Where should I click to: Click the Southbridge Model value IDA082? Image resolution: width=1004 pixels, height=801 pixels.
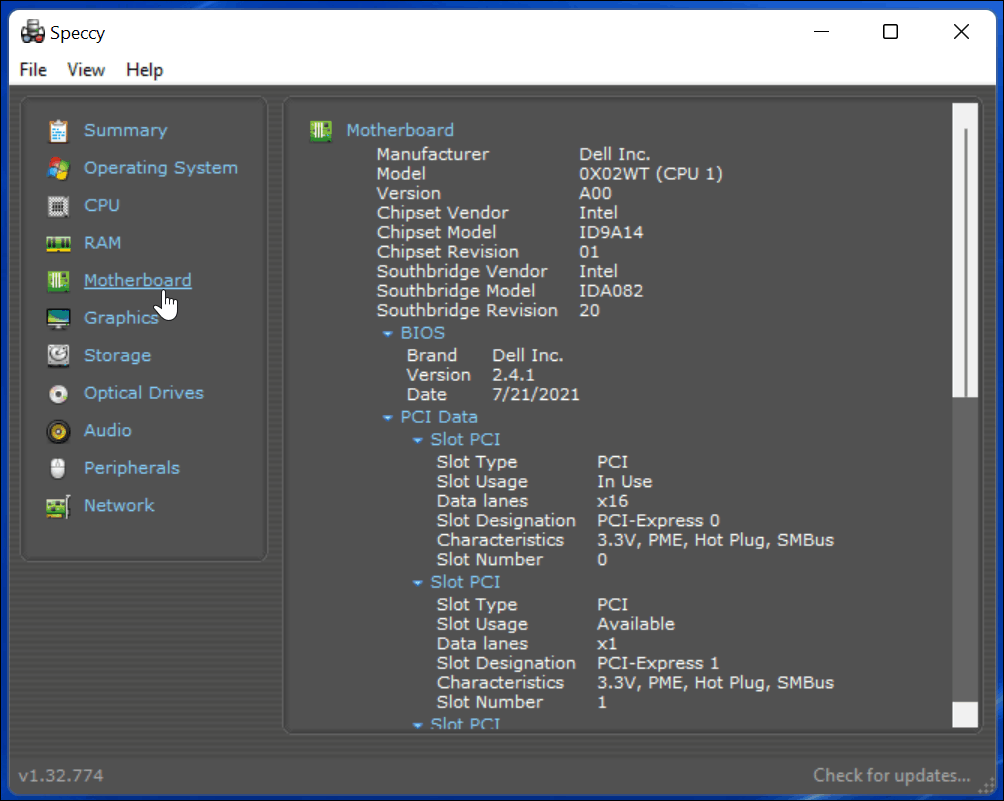[x=611, y=291]
